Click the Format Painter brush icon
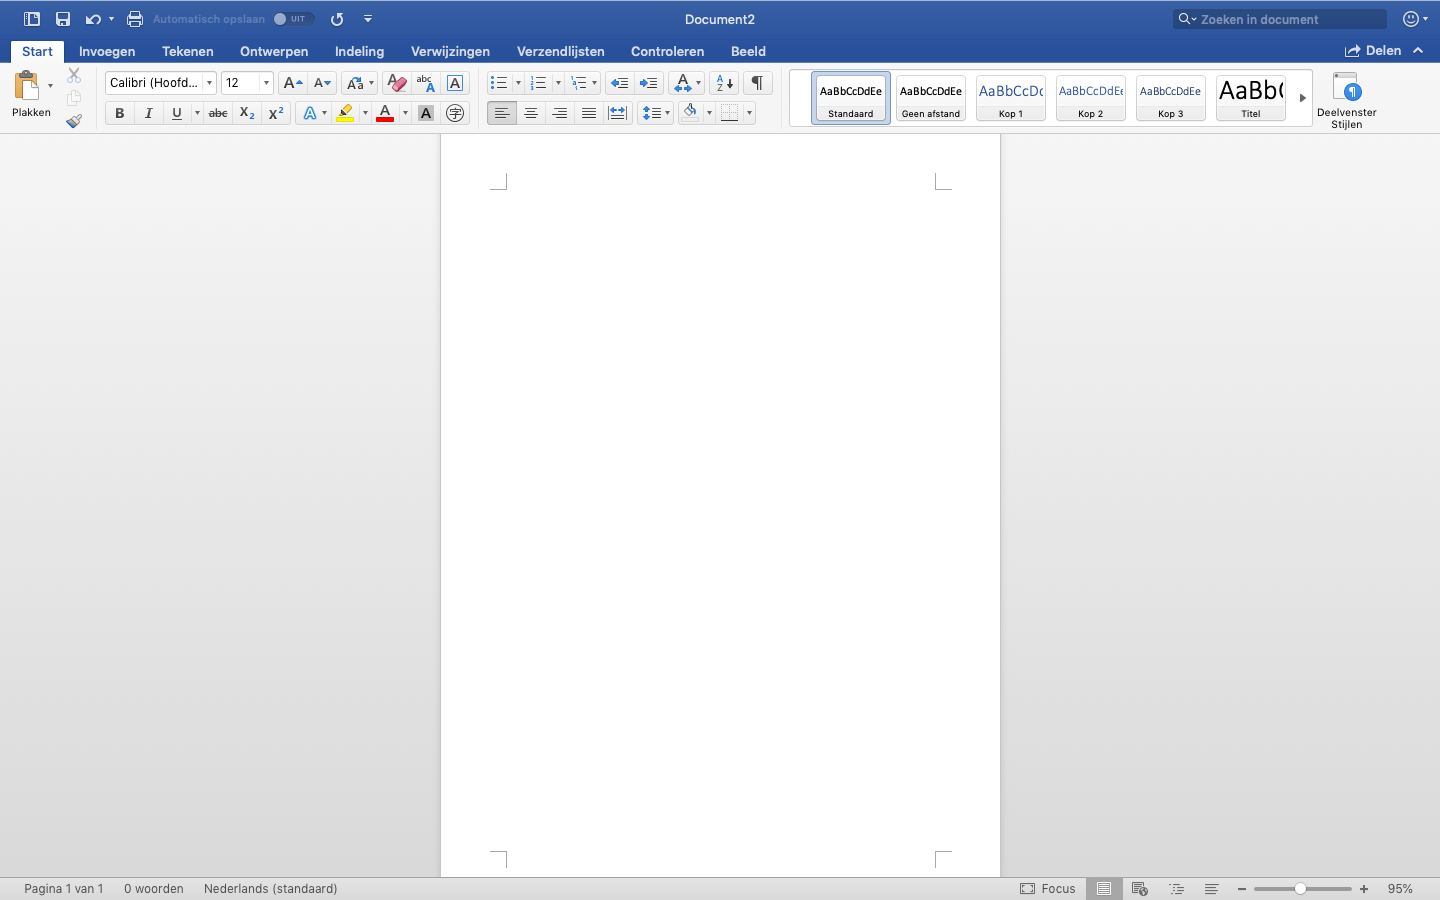This screenshot has height=900, width=1440. (x=74, y=121)
